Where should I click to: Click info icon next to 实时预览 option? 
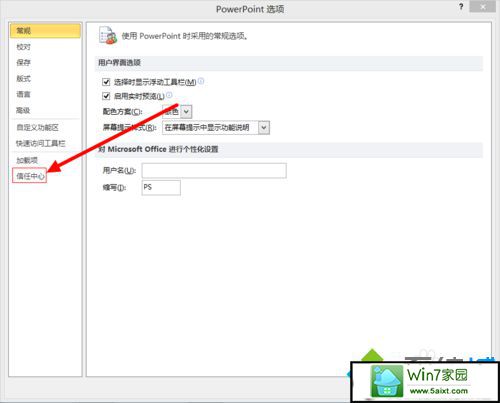169,95
